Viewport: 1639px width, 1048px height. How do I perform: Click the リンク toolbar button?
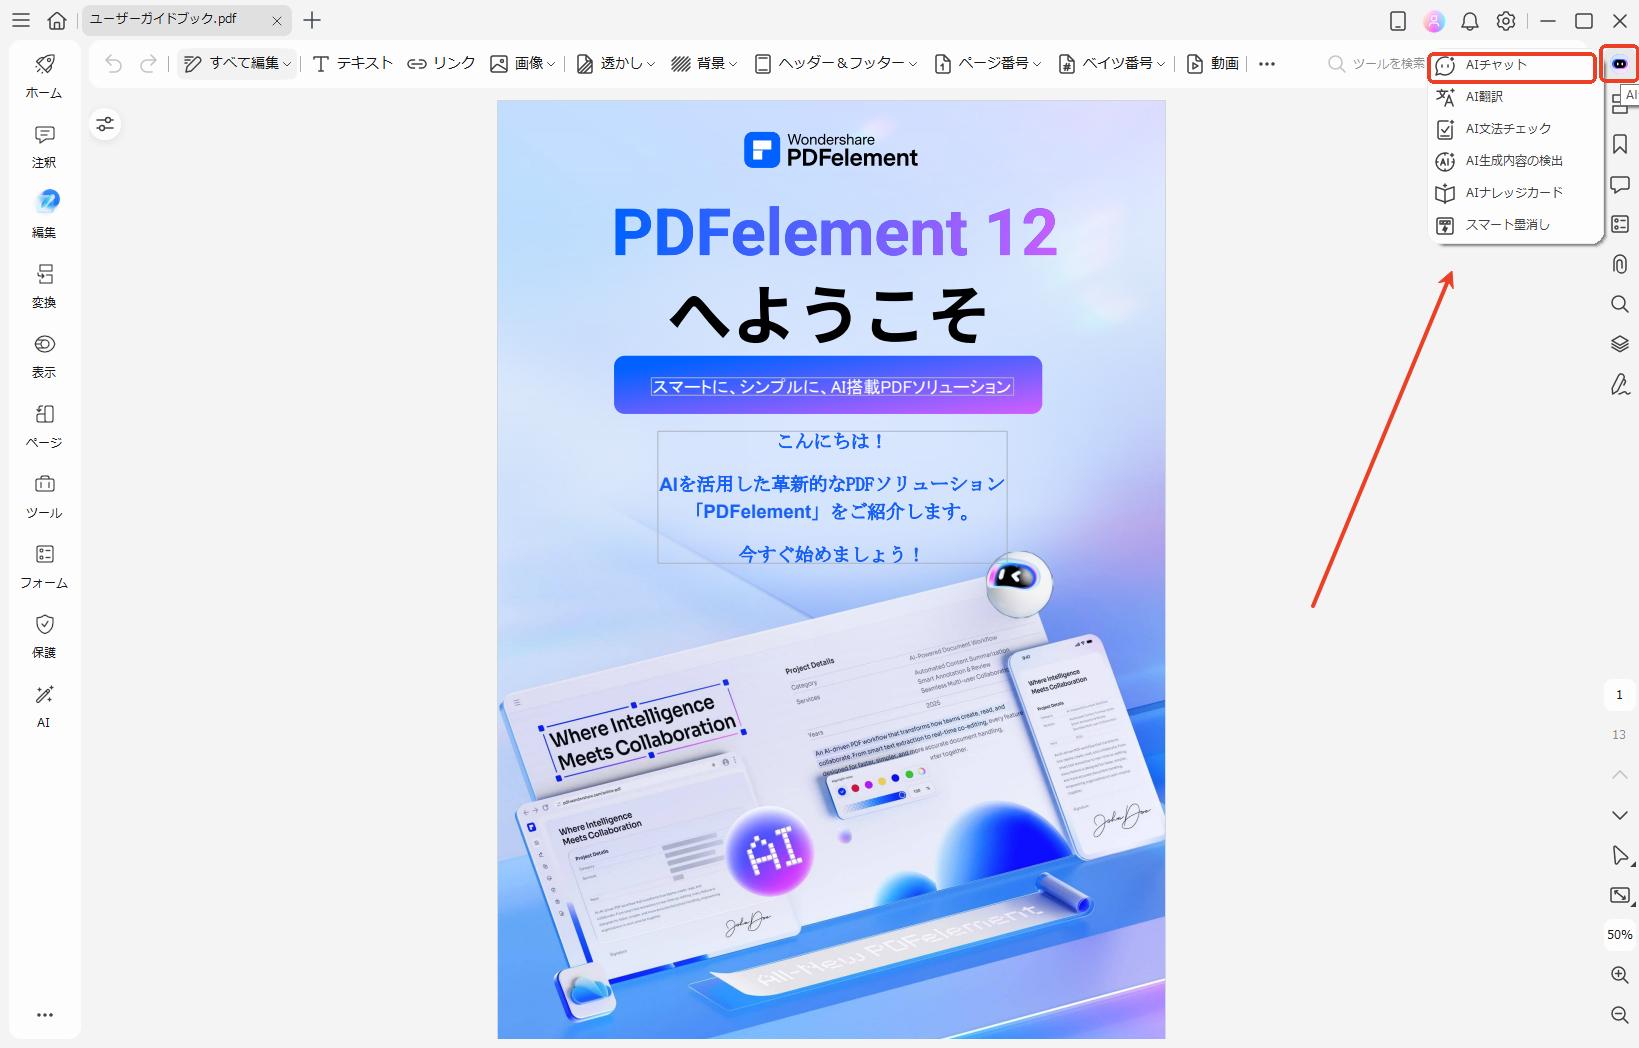pos(441,64)
